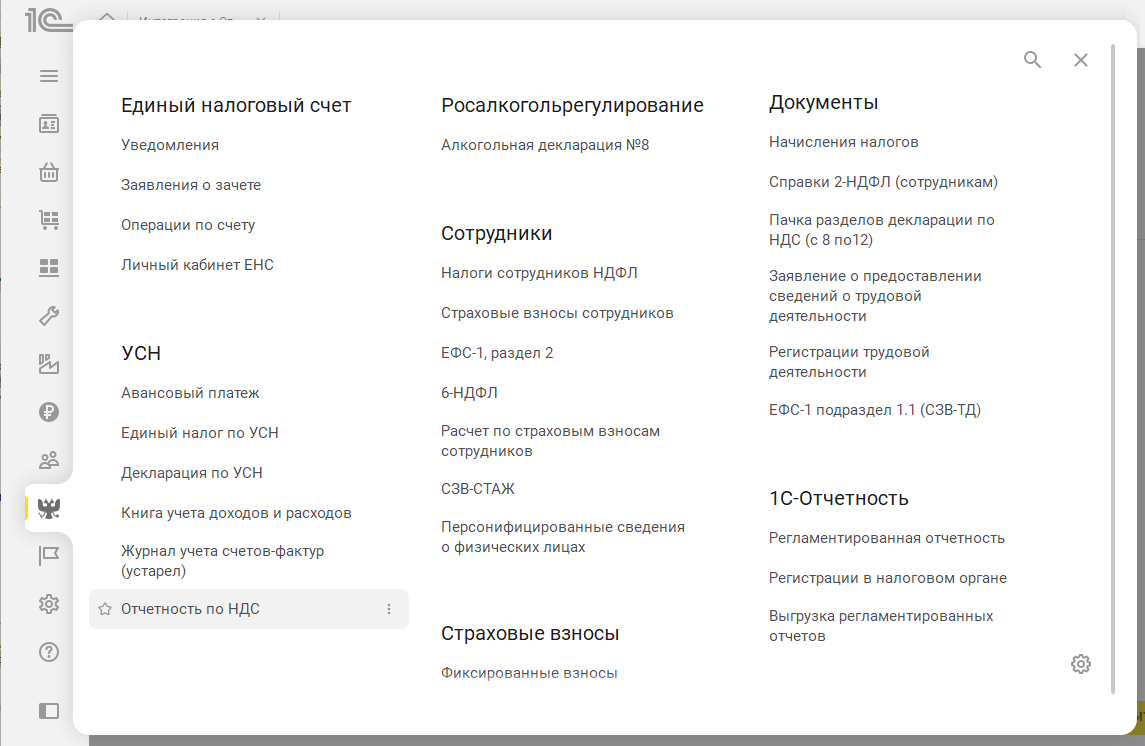1145x746 pixels.
Task: Toggle favorite star for Отчетность по НДС
Action: coord(105,609)
